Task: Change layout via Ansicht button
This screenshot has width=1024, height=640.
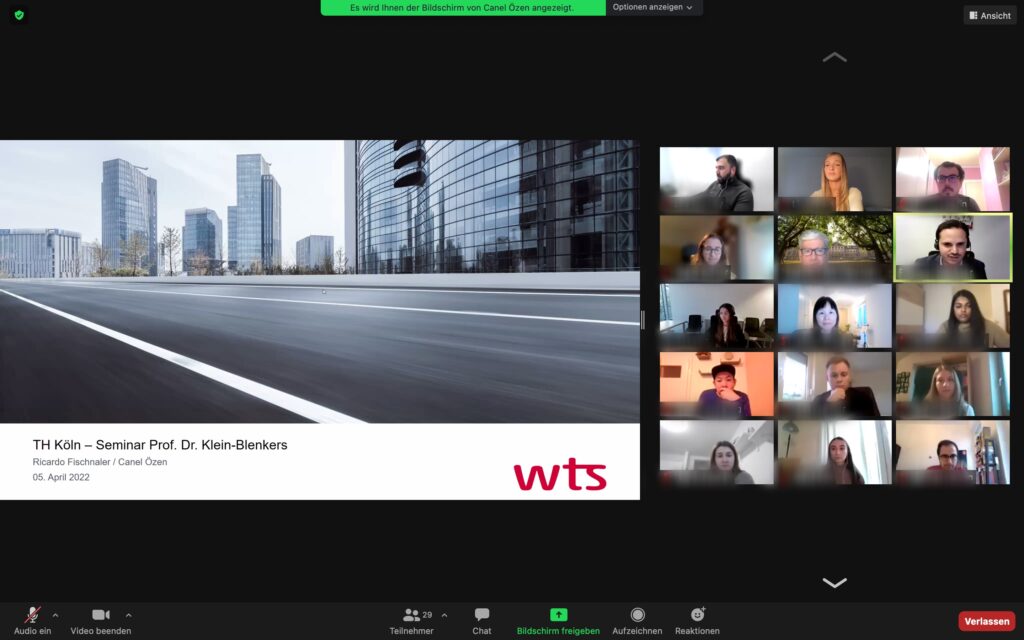Action: [x=990, y=16]
